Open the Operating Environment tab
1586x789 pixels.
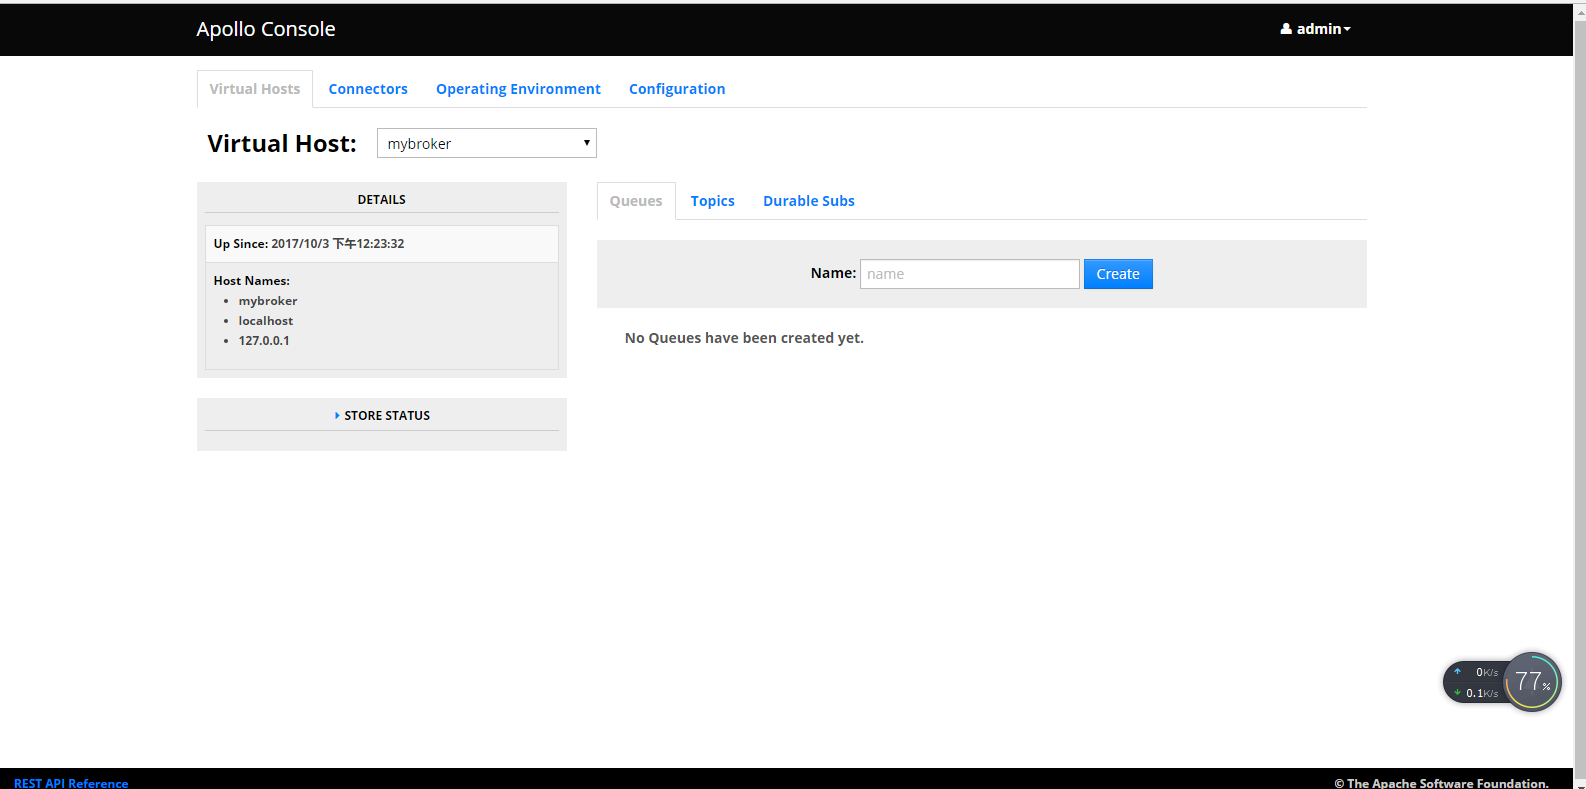point(518,89)
